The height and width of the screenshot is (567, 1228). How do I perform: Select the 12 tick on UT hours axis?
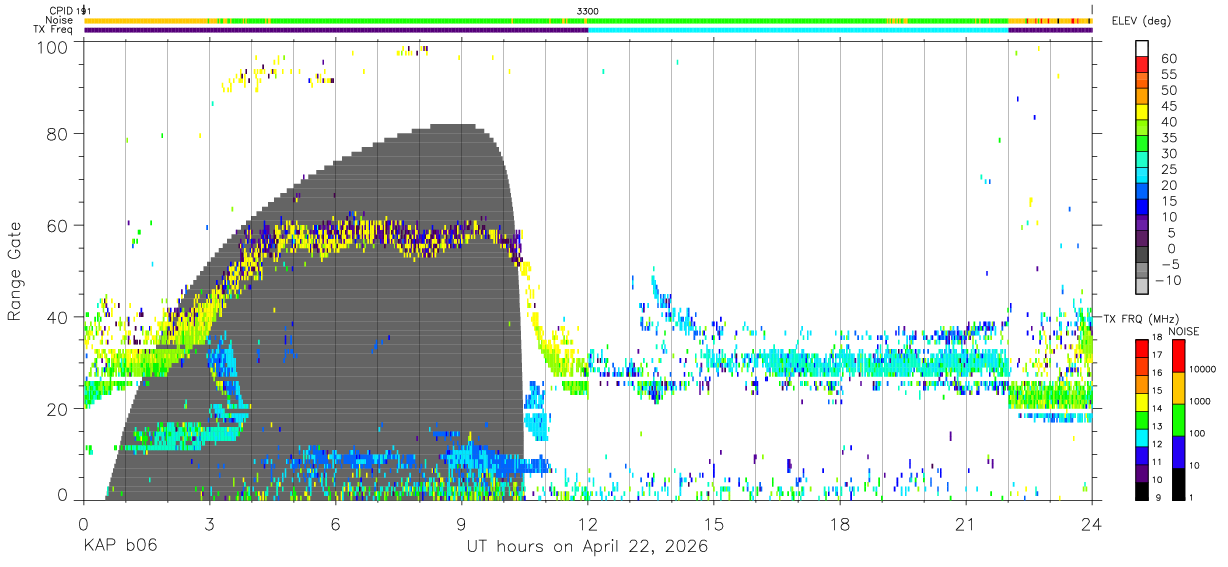[588, 524]
